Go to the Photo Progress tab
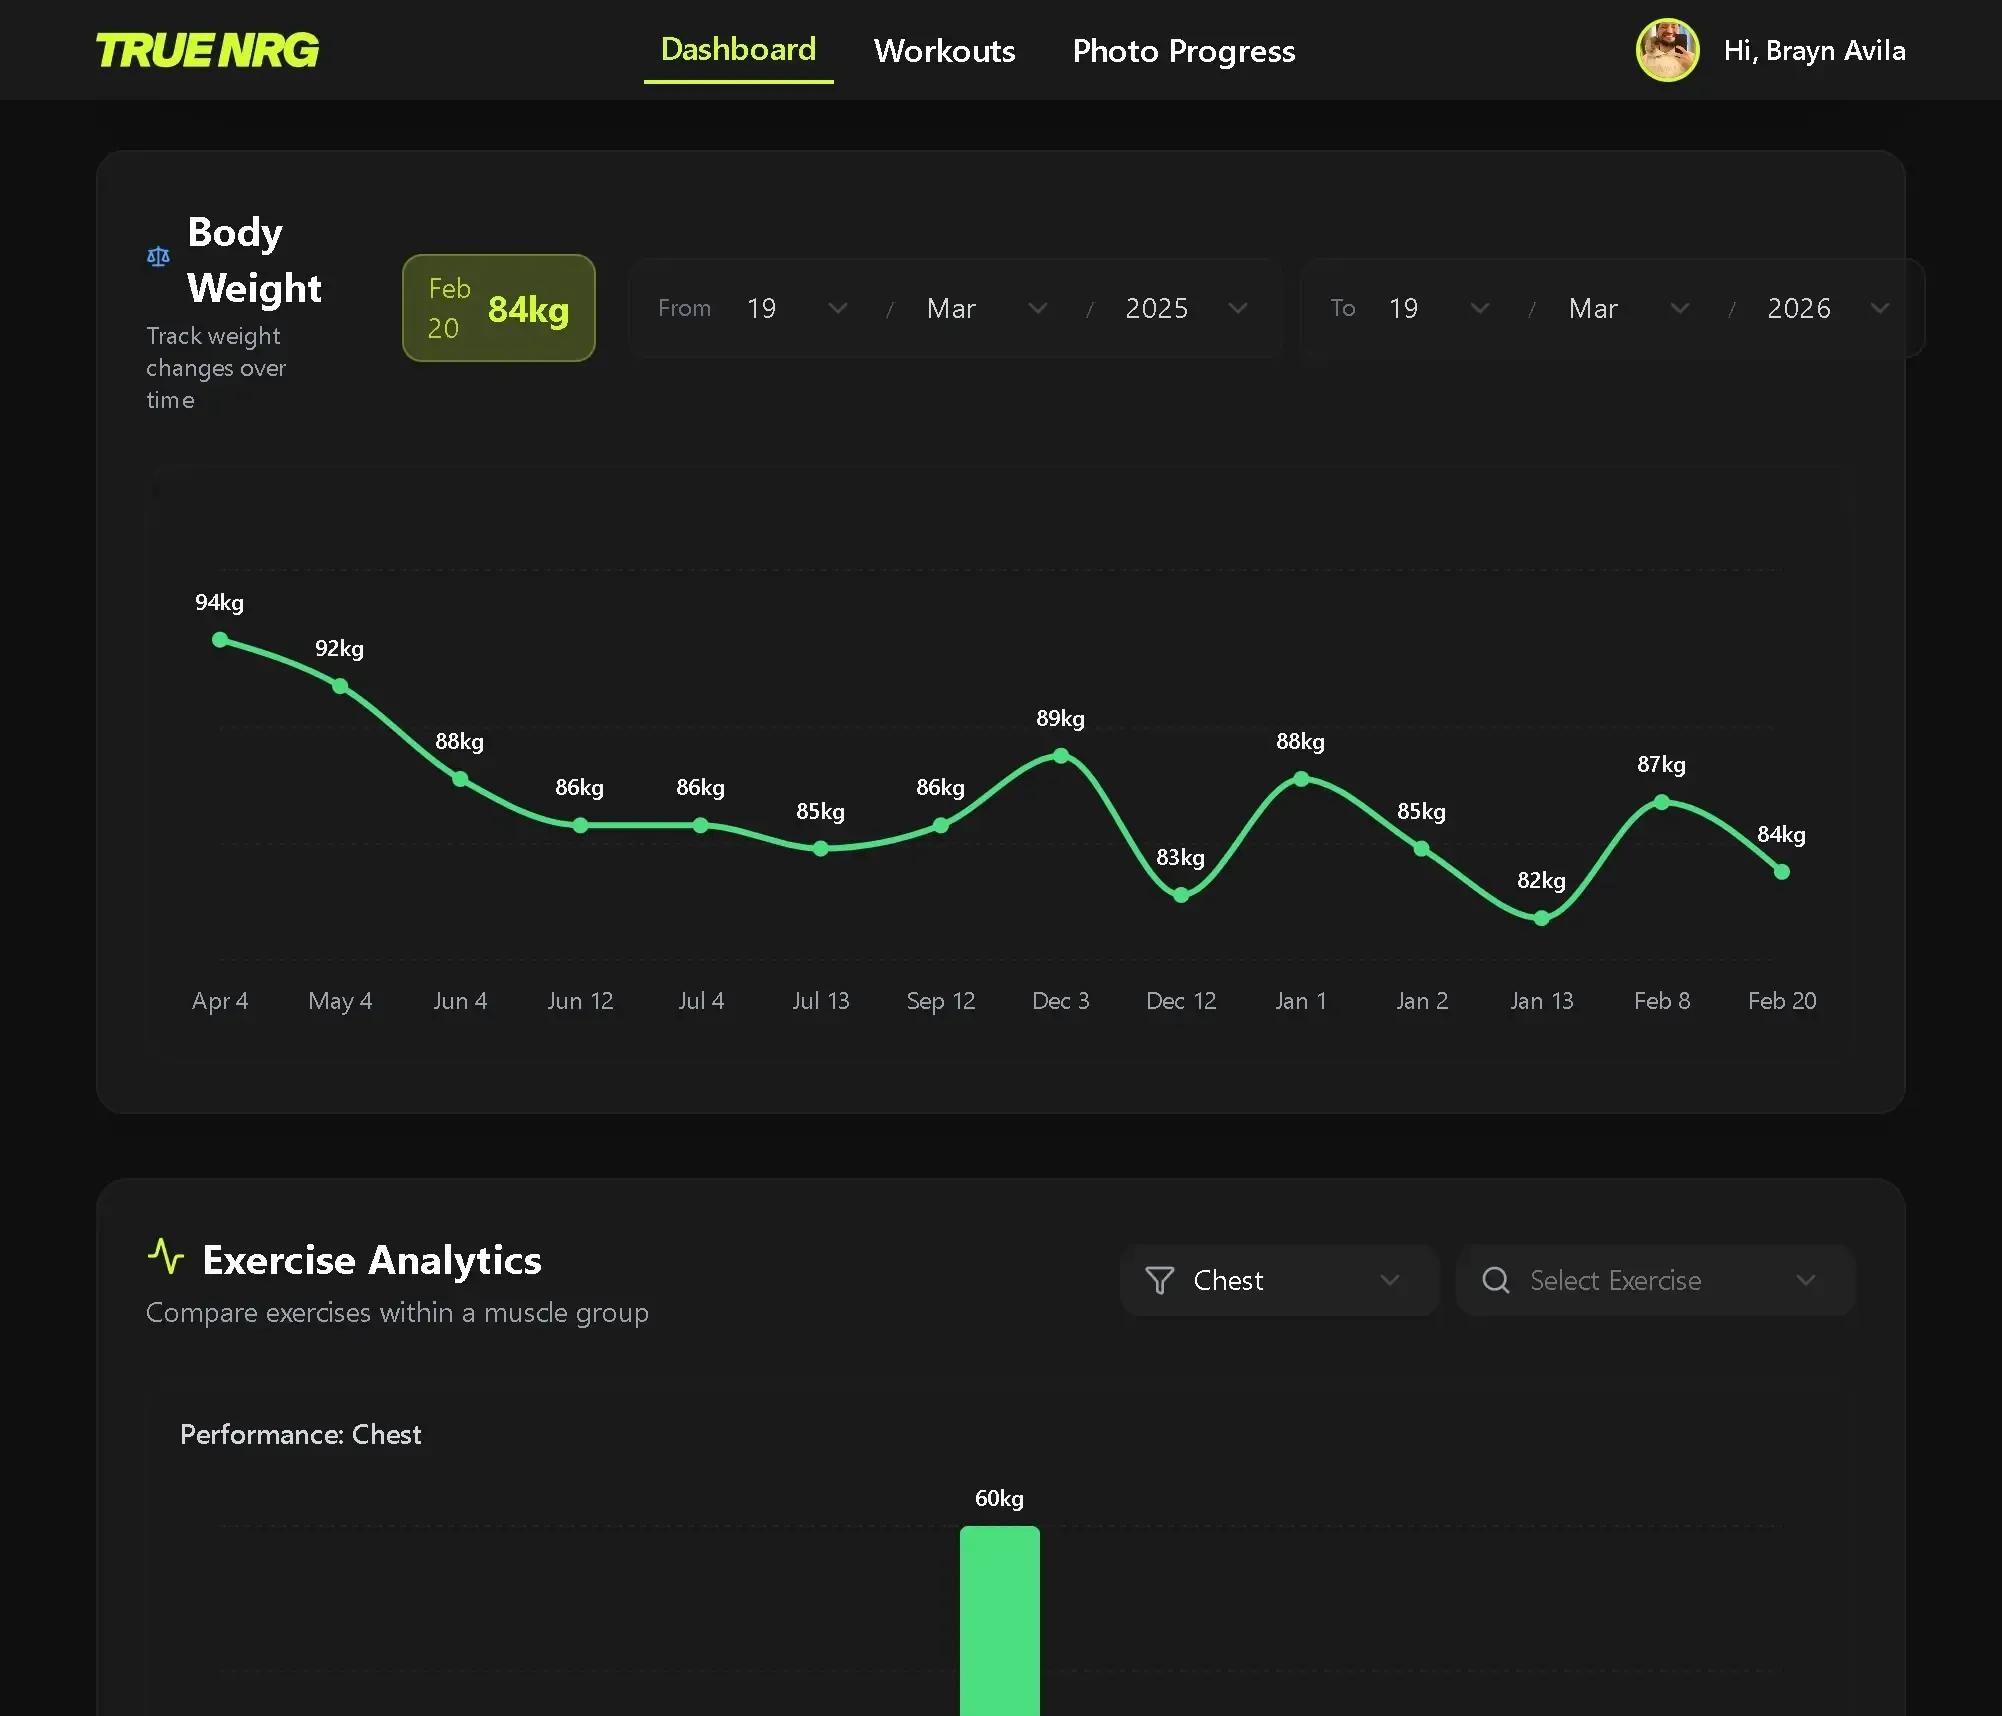 tap(1183, 50)
